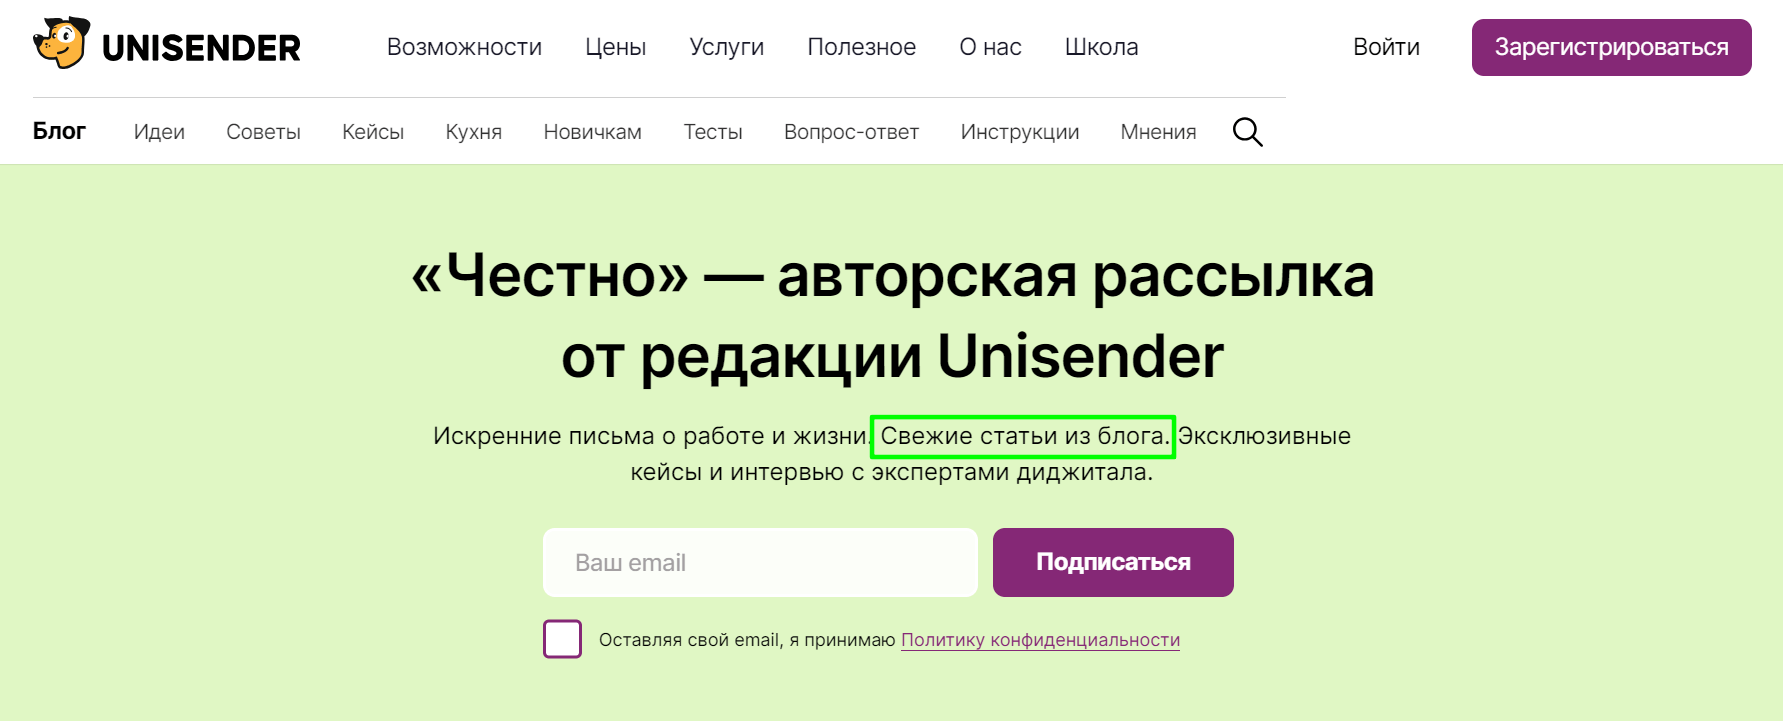
Task: Open the Инструкции blog category
Action: 1020,132
